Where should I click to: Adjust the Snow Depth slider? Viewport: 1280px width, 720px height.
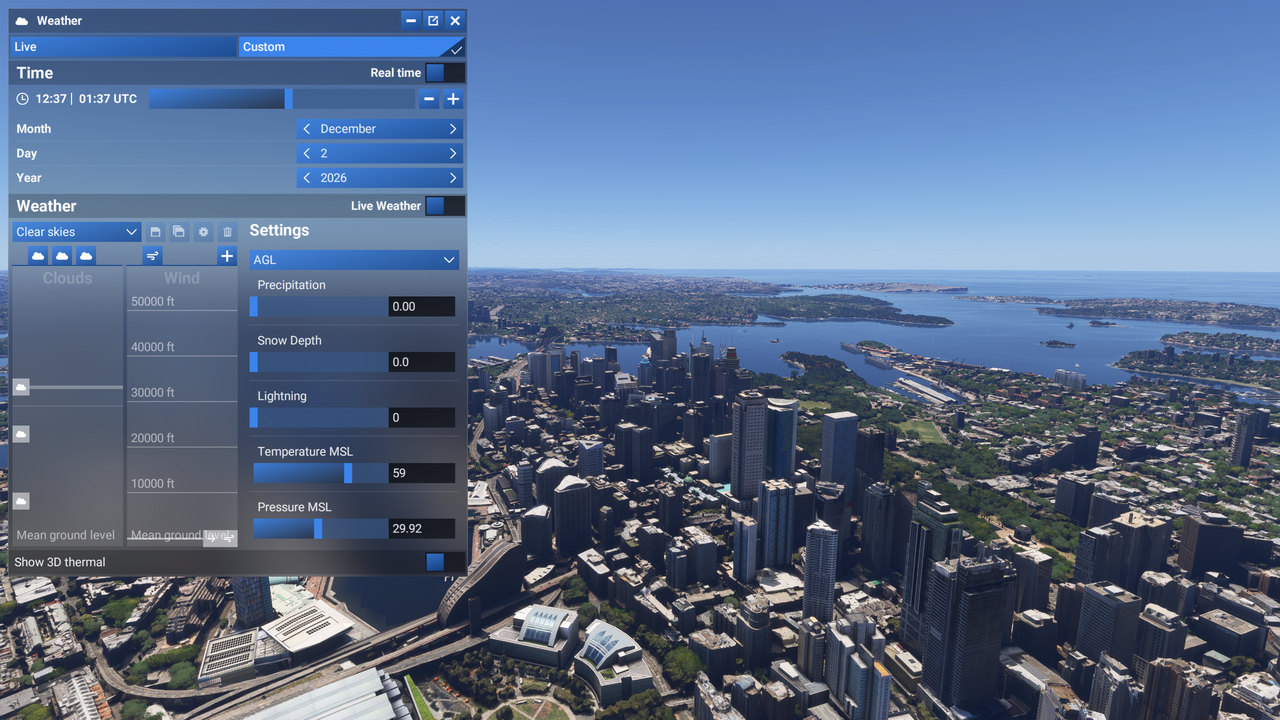pos(319,362)
